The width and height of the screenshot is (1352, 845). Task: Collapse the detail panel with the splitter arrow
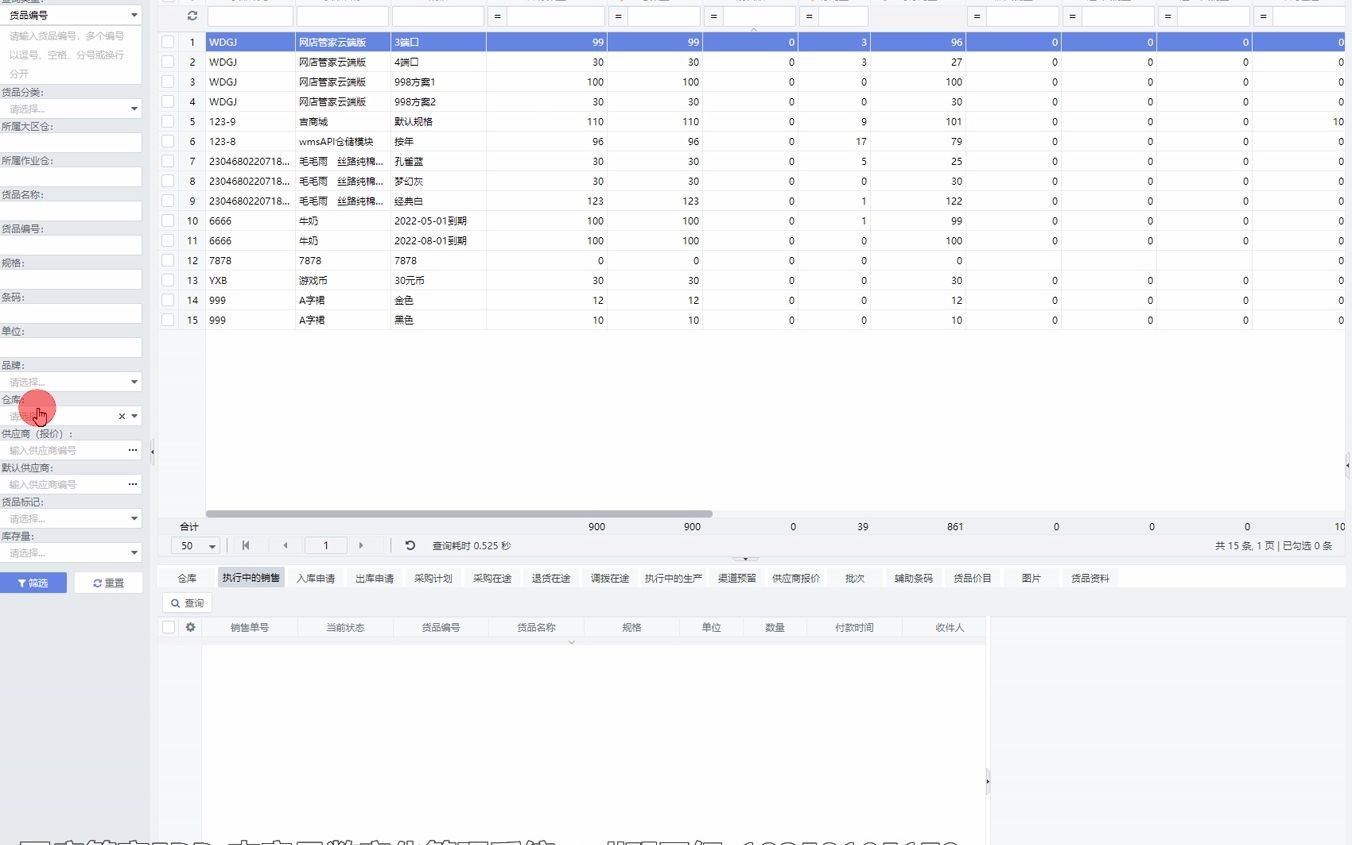[x=745, y=559]
